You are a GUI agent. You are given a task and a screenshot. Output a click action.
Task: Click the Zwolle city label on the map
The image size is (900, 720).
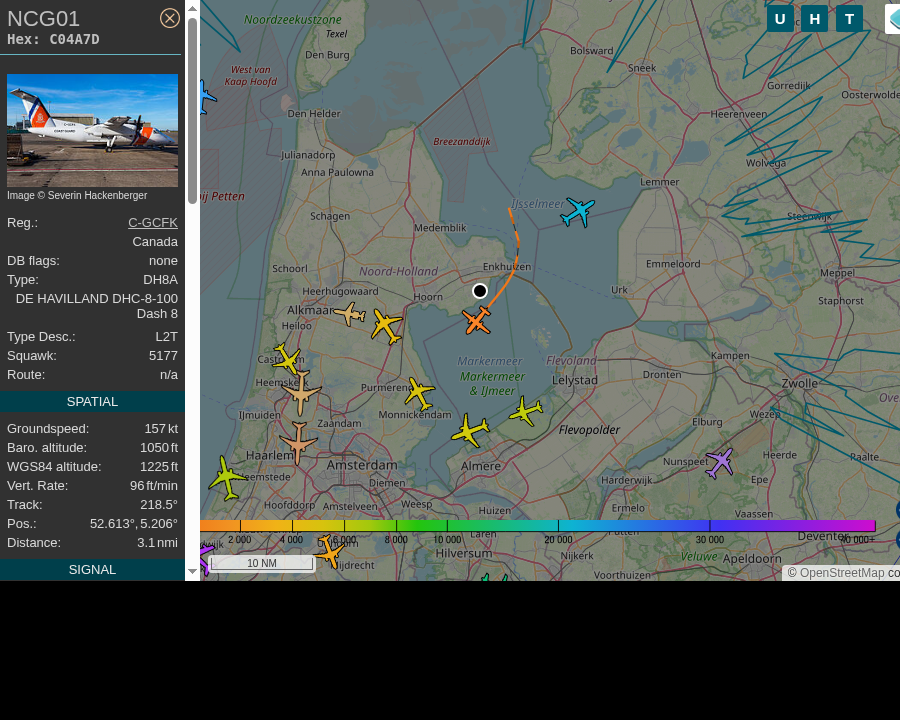click(800, 384)
